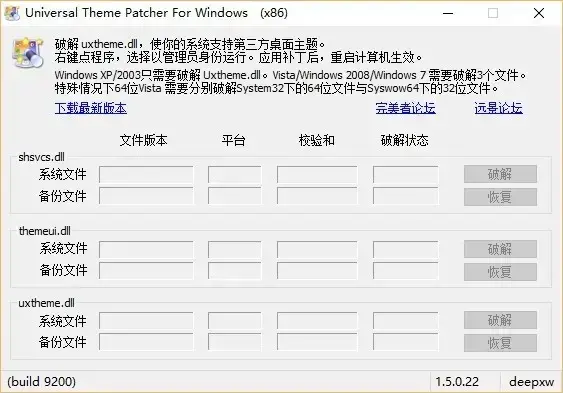
Task: Click the 破解状态 column header
Action: (405, 140)
